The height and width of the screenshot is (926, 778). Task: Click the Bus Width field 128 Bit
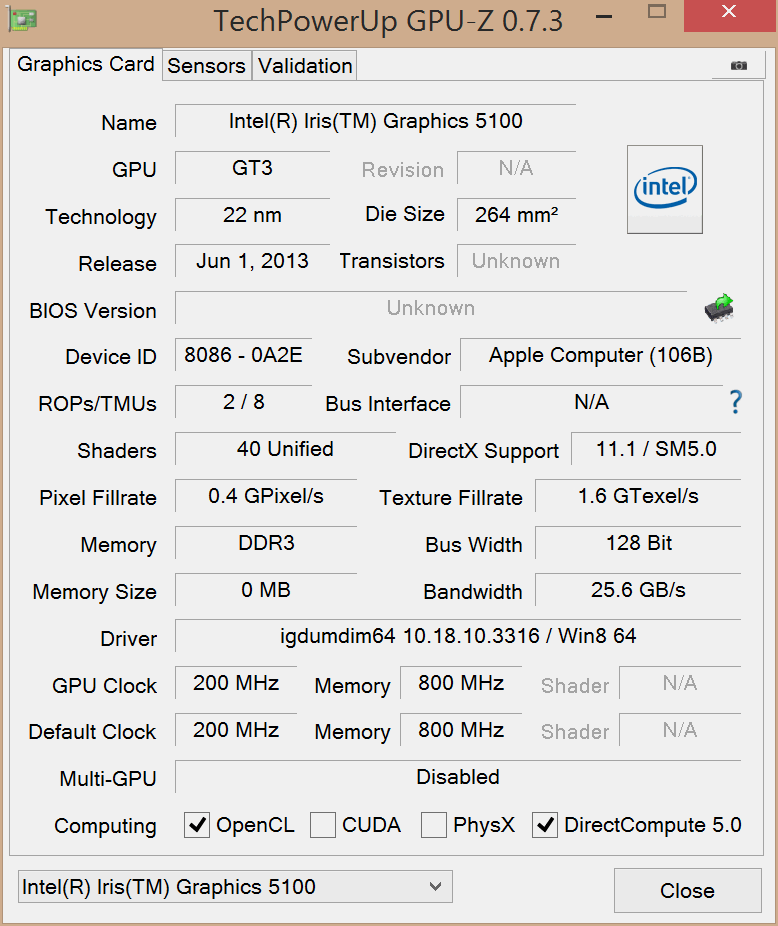click(639, 543)
